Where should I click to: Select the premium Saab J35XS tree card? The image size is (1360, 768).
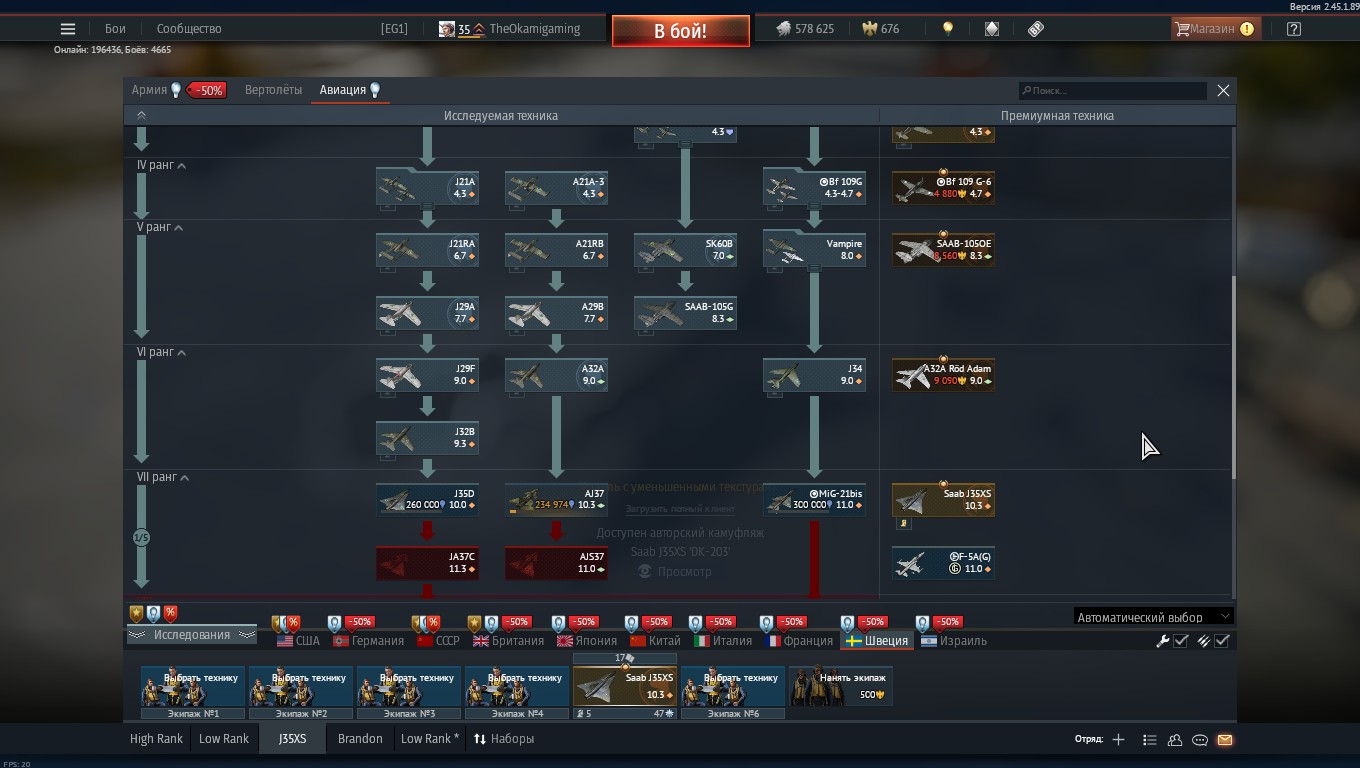click(x=943, y=499)
